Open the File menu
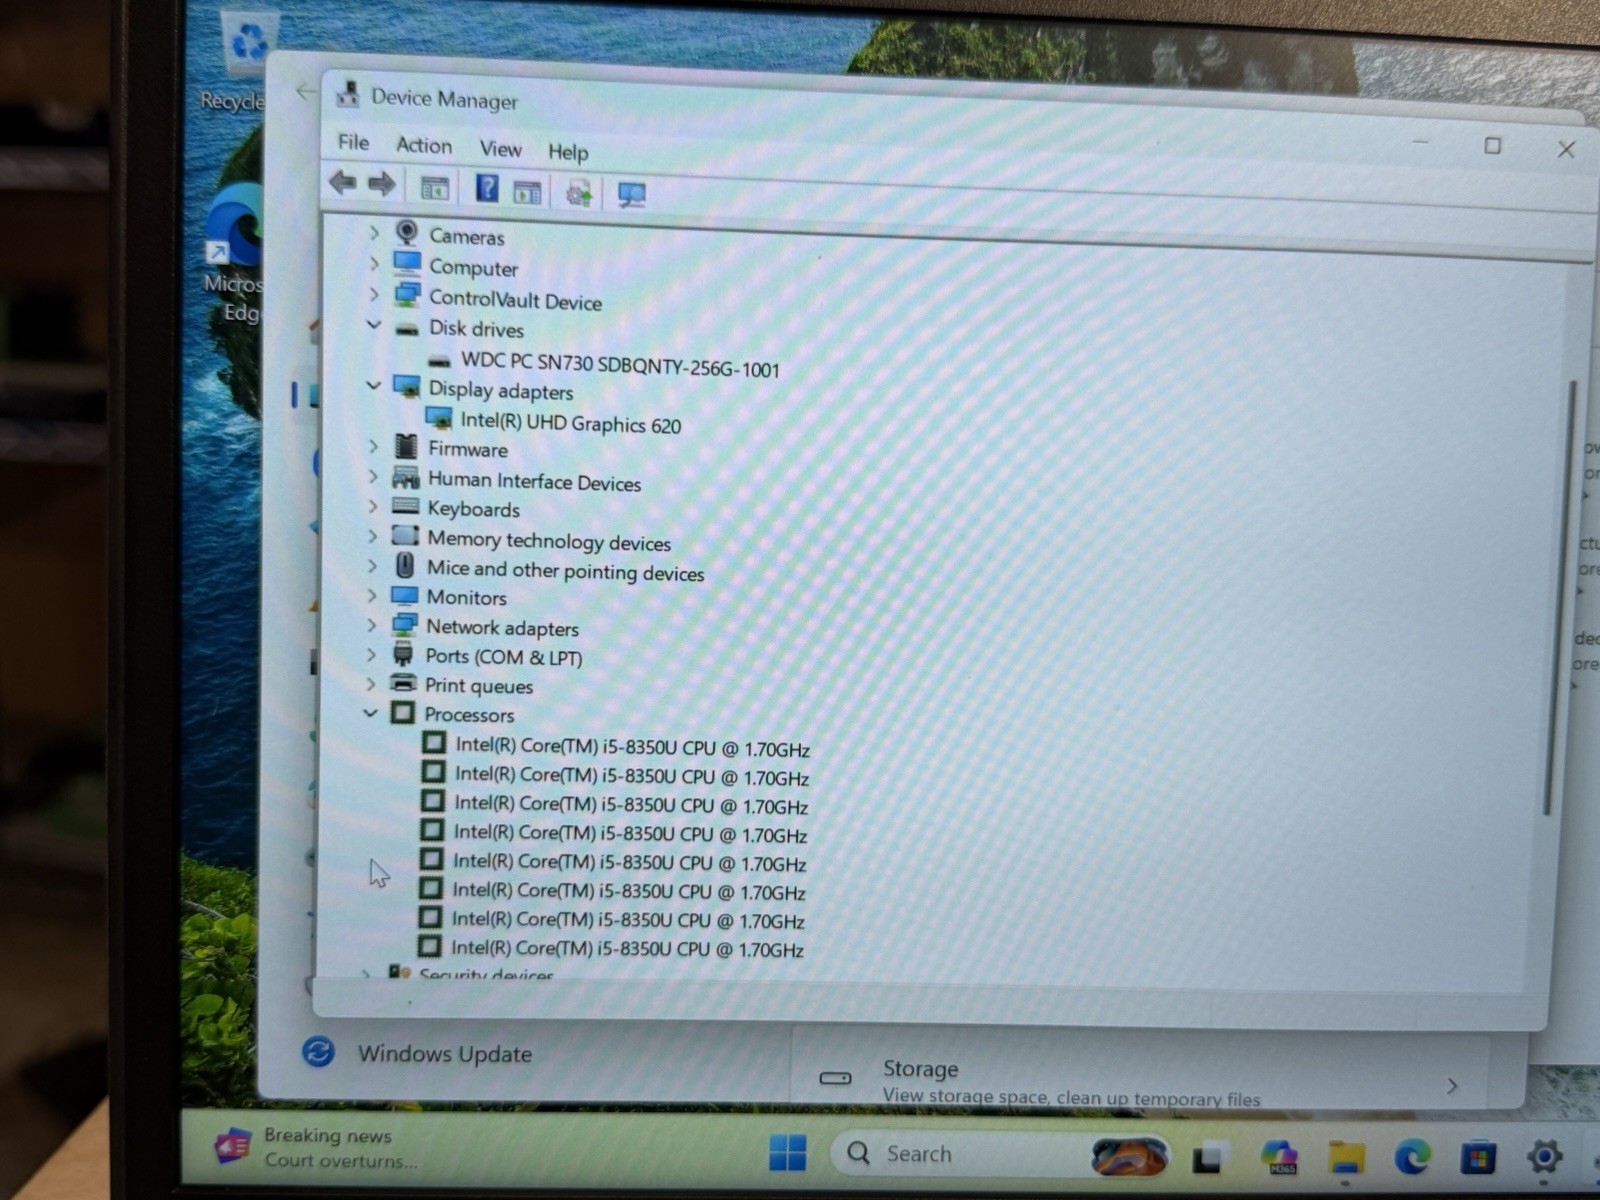Screen dimensions: 1600x1200 [353, 142]
